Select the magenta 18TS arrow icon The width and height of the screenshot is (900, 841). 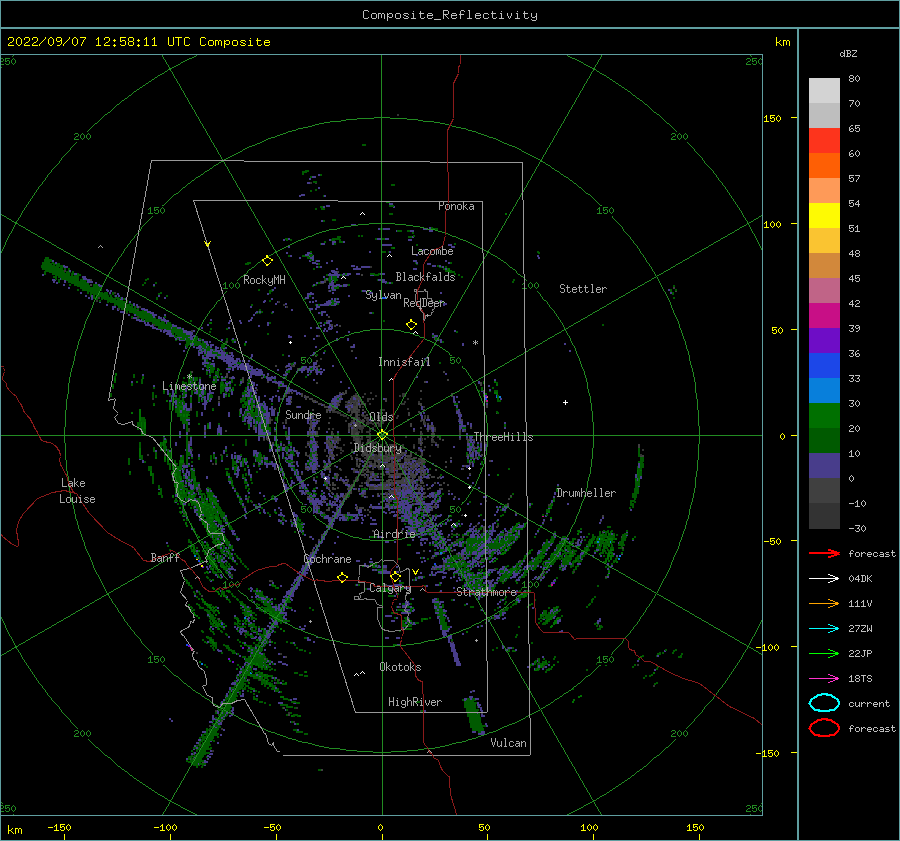824,679
